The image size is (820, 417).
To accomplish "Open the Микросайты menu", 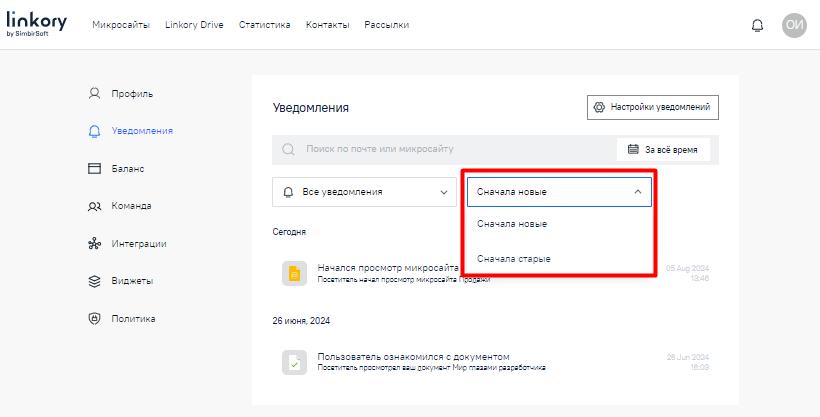I will click(121, 25).
